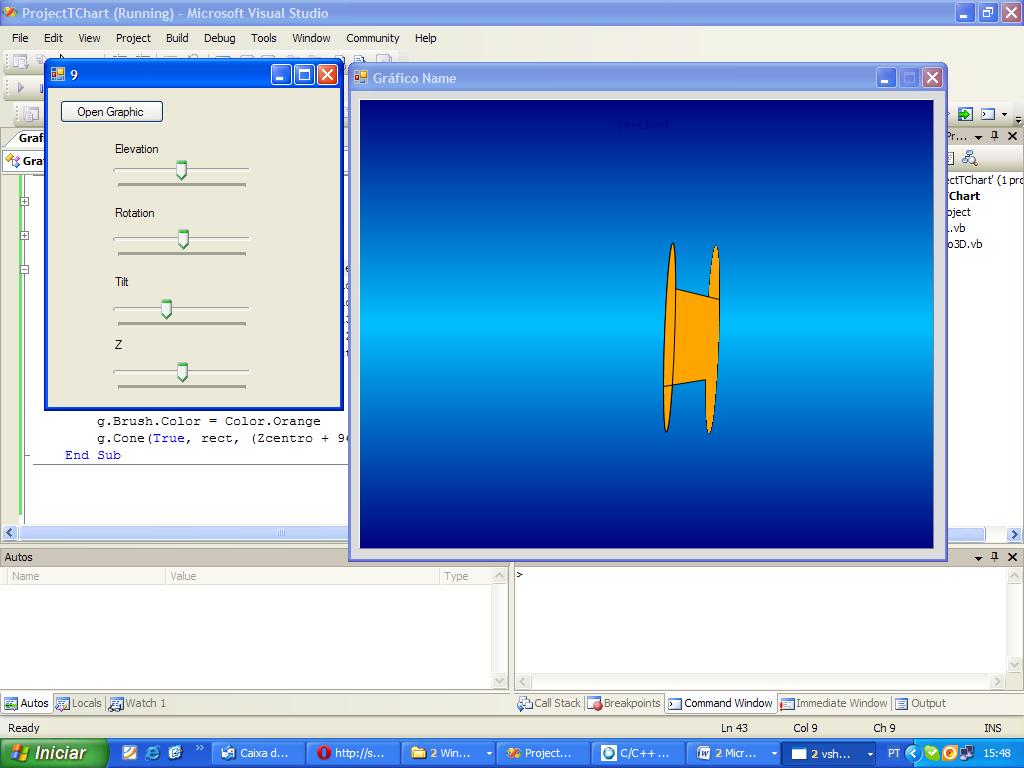
Task: Open the Caixa d... taskbar button
Action: (x=259, y=753)
